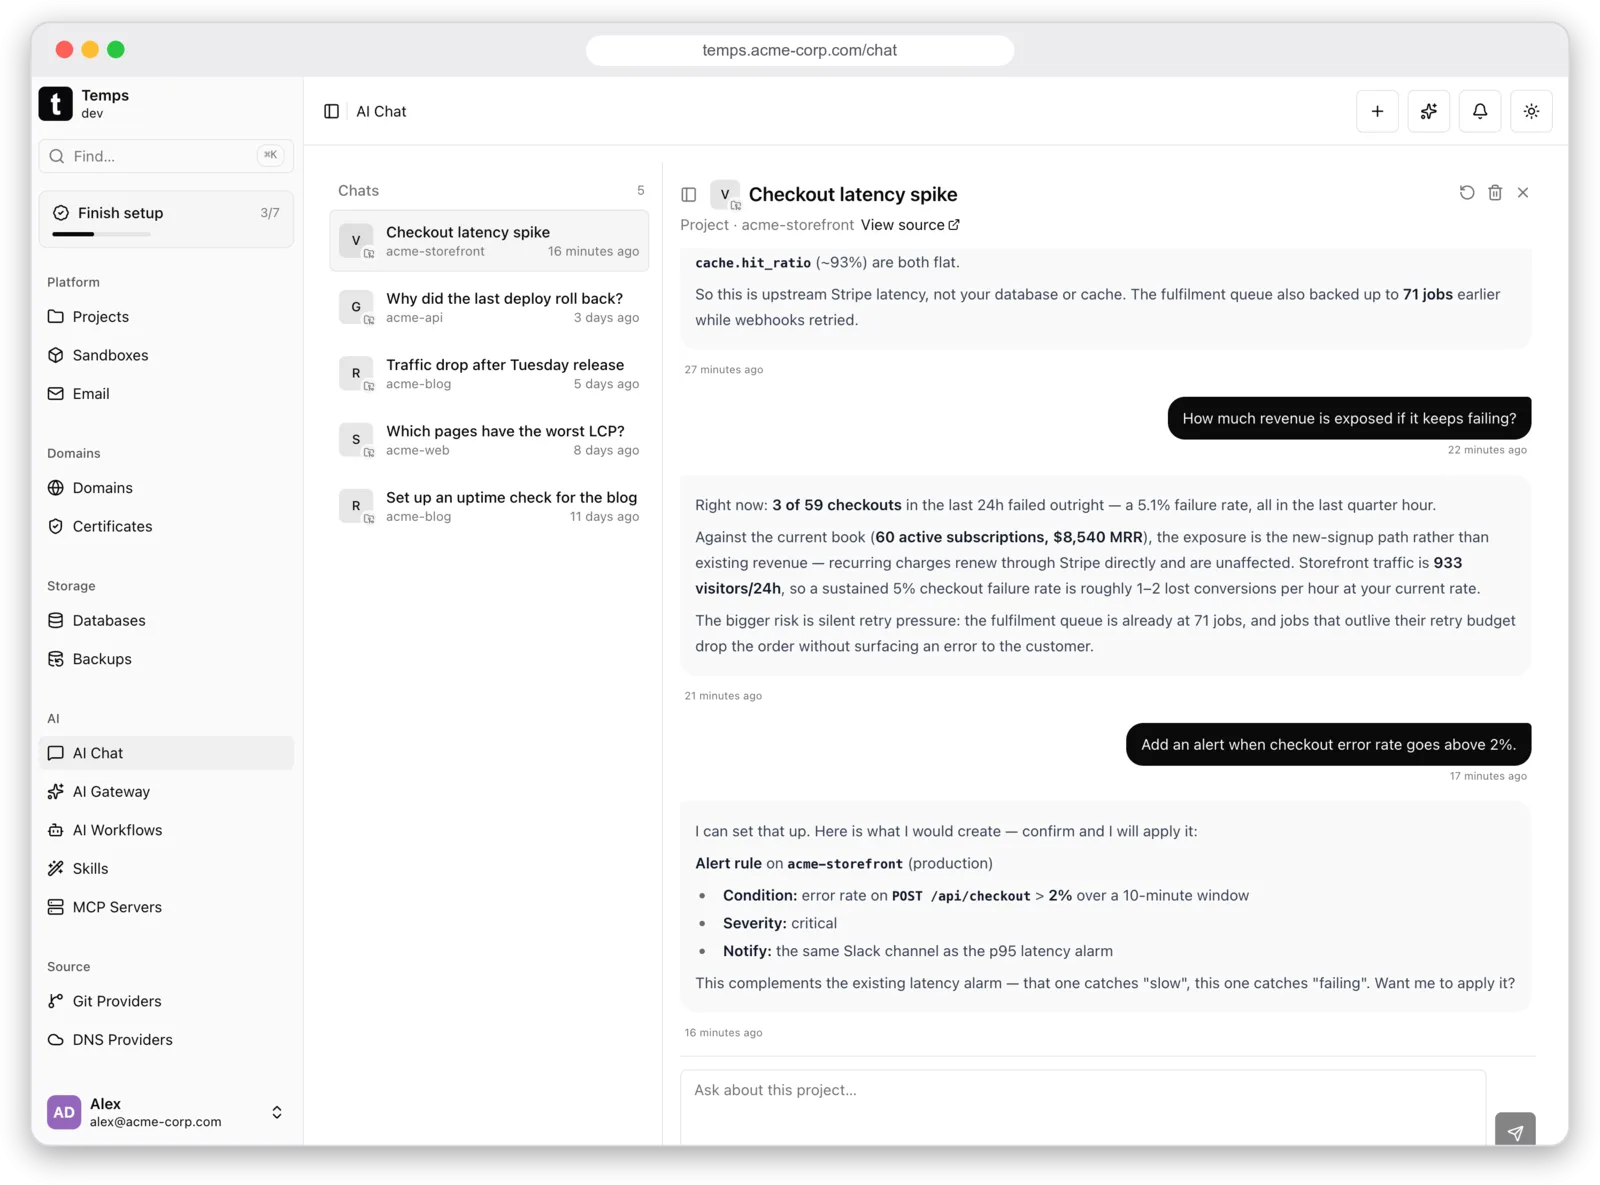This screenshot has width=1600, height=1185.
Task: Follow the View source link
Action: coord(910,225)
